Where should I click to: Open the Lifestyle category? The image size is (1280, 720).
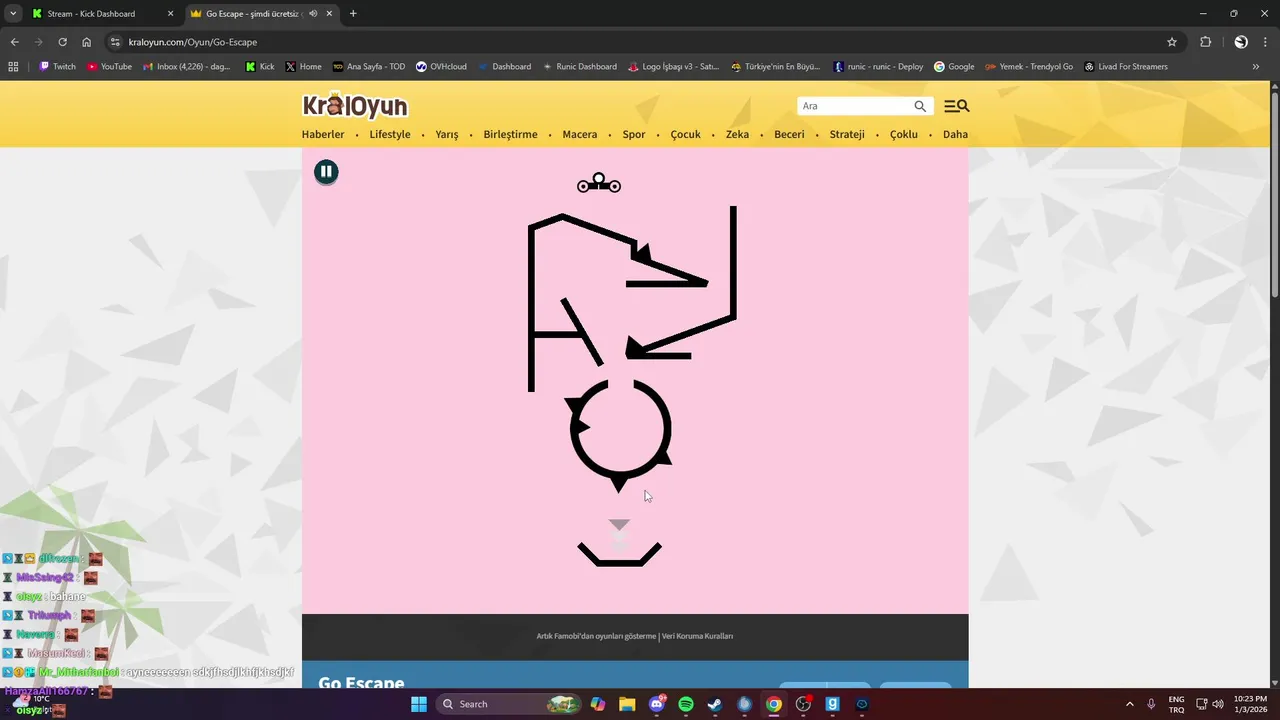pos(390,134)
